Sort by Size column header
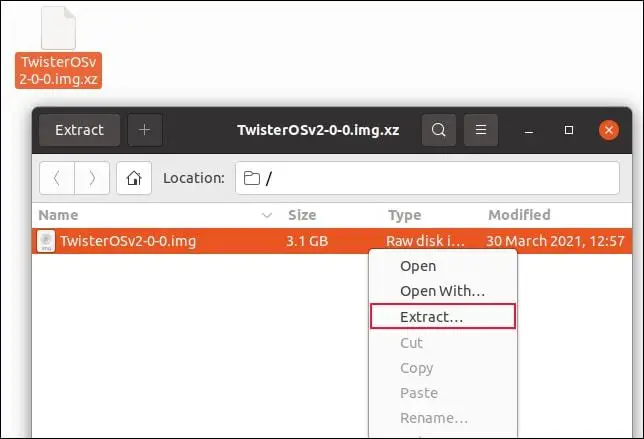644x439 pixels. (x=302, y=215)
